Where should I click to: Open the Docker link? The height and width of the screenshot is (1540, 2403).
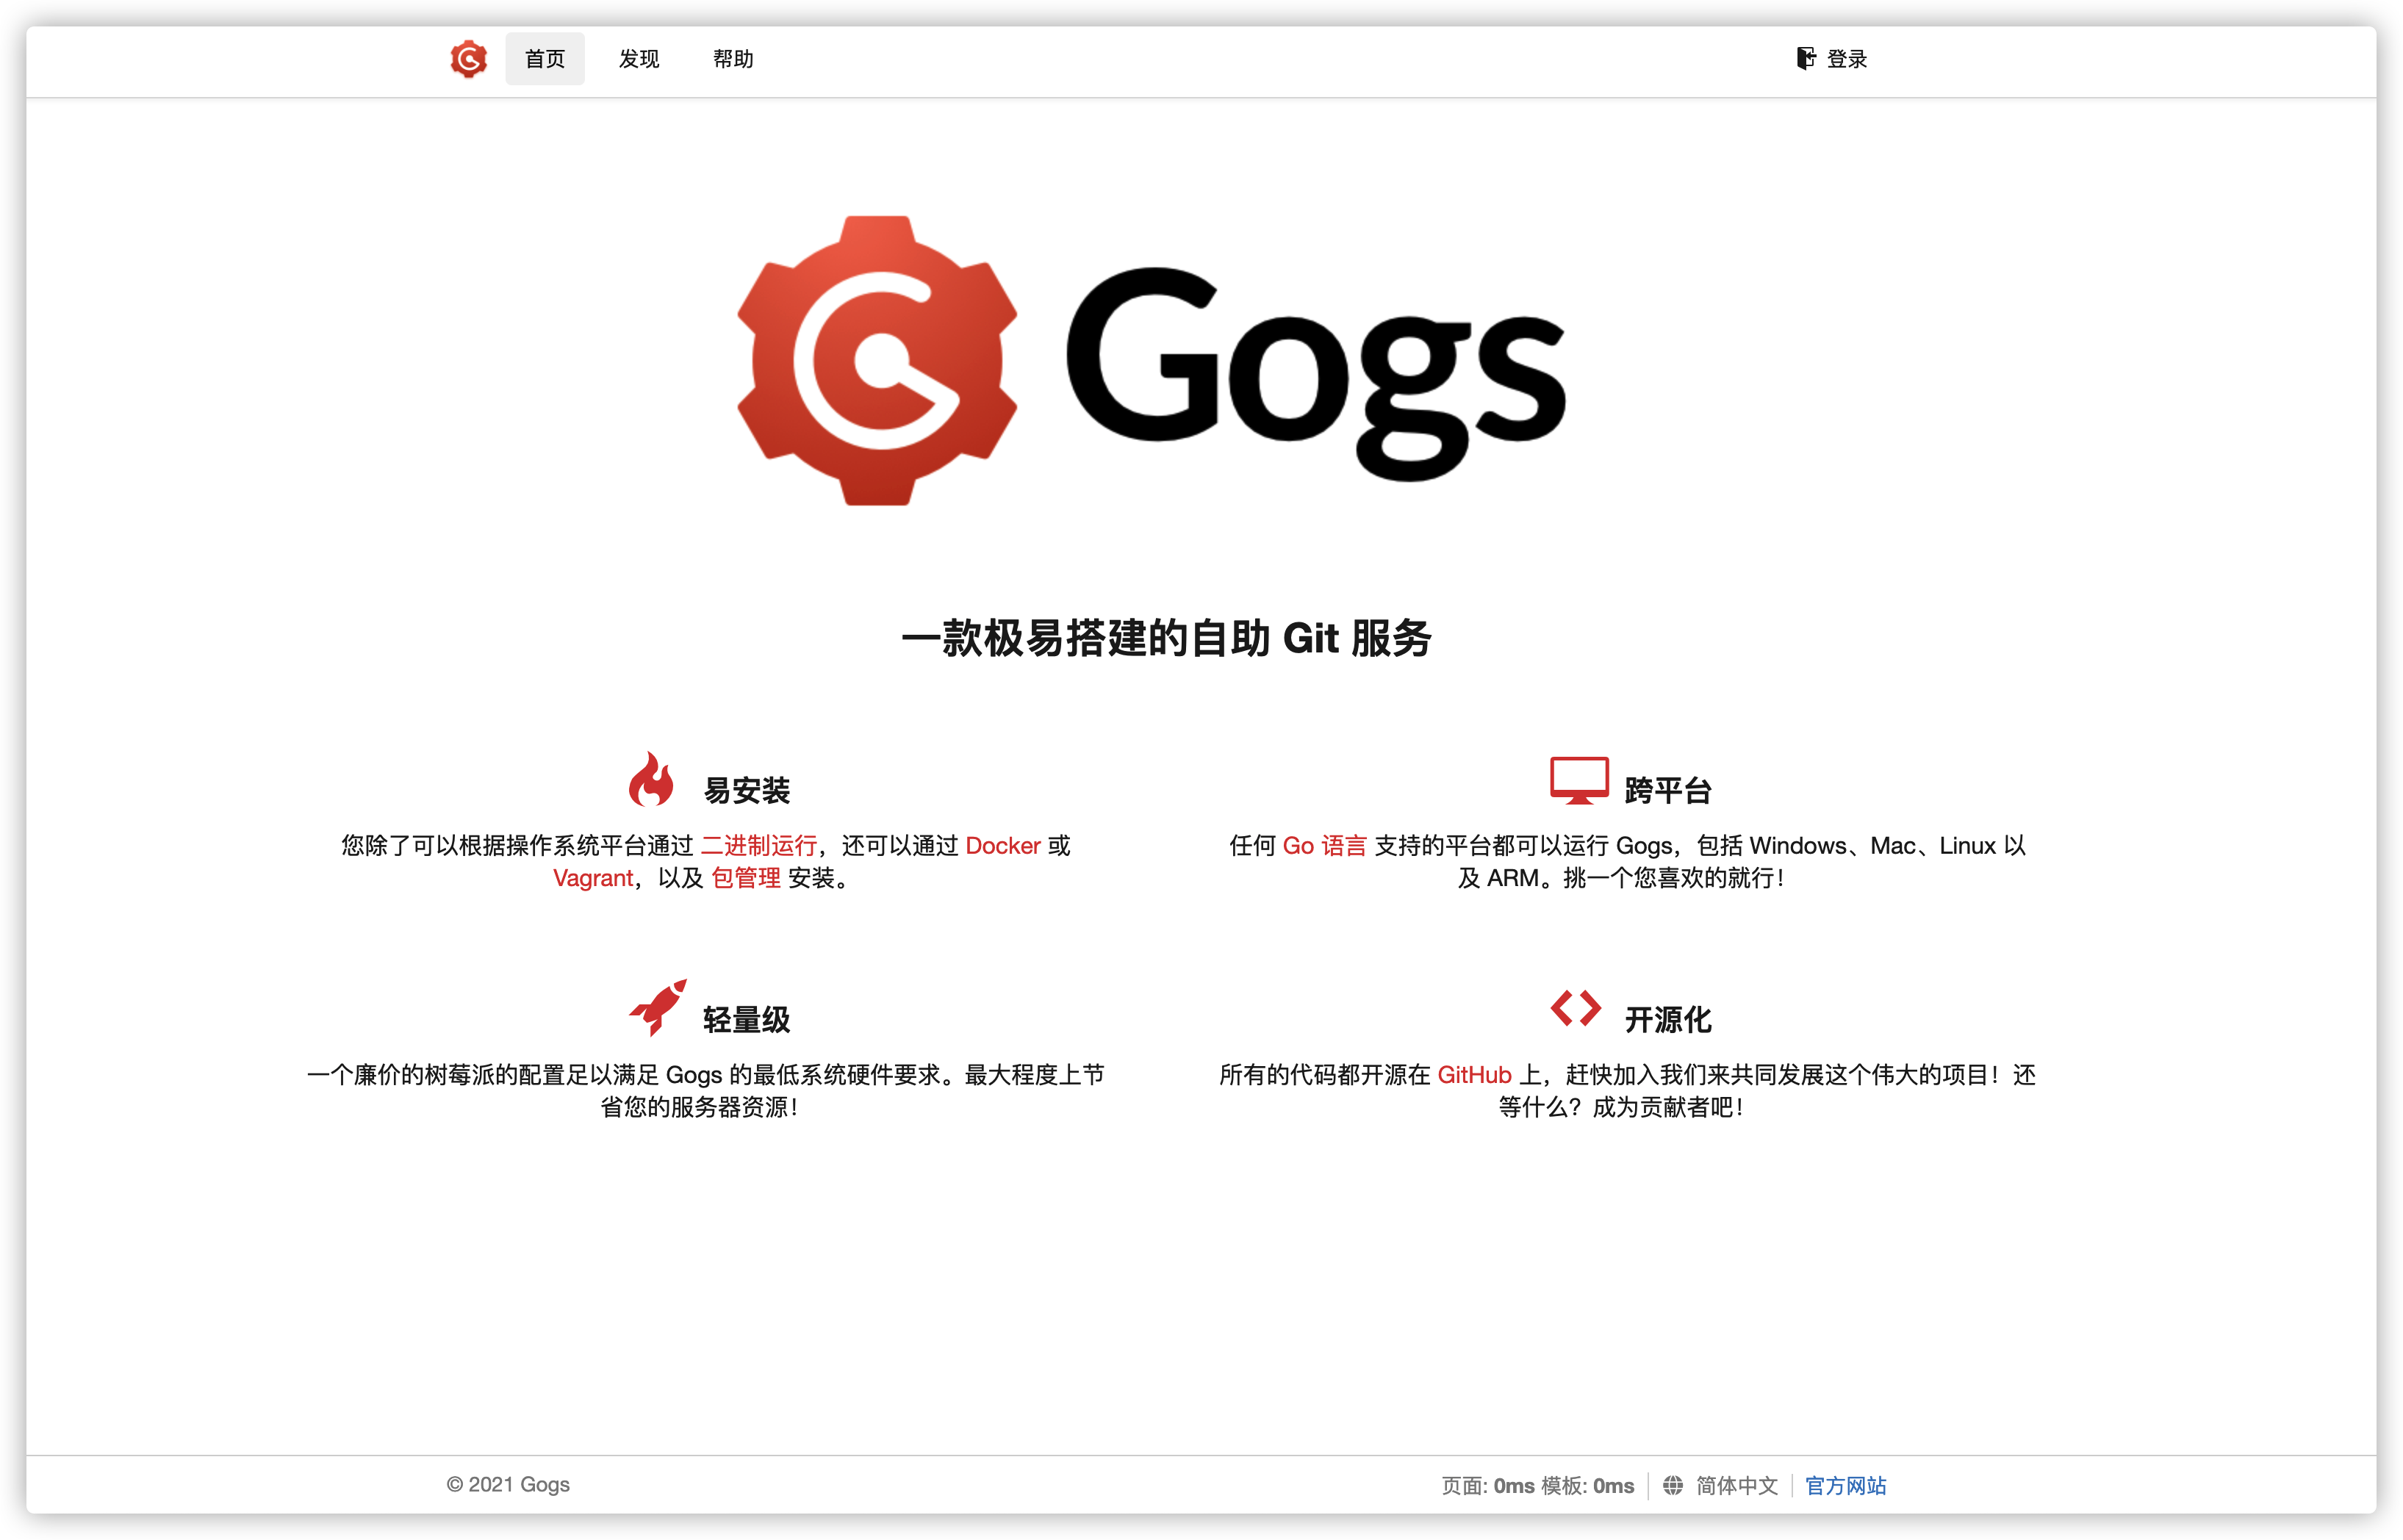[x=1002, y=846]
